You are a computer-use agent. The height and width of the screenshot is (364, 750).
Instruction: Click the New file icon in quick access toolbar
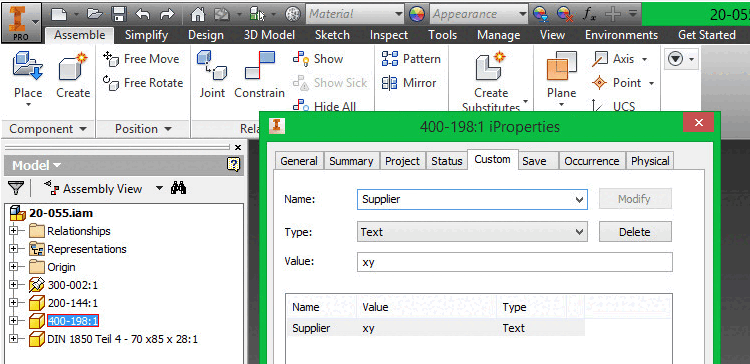pyautogui.click(x=58, y=14)
